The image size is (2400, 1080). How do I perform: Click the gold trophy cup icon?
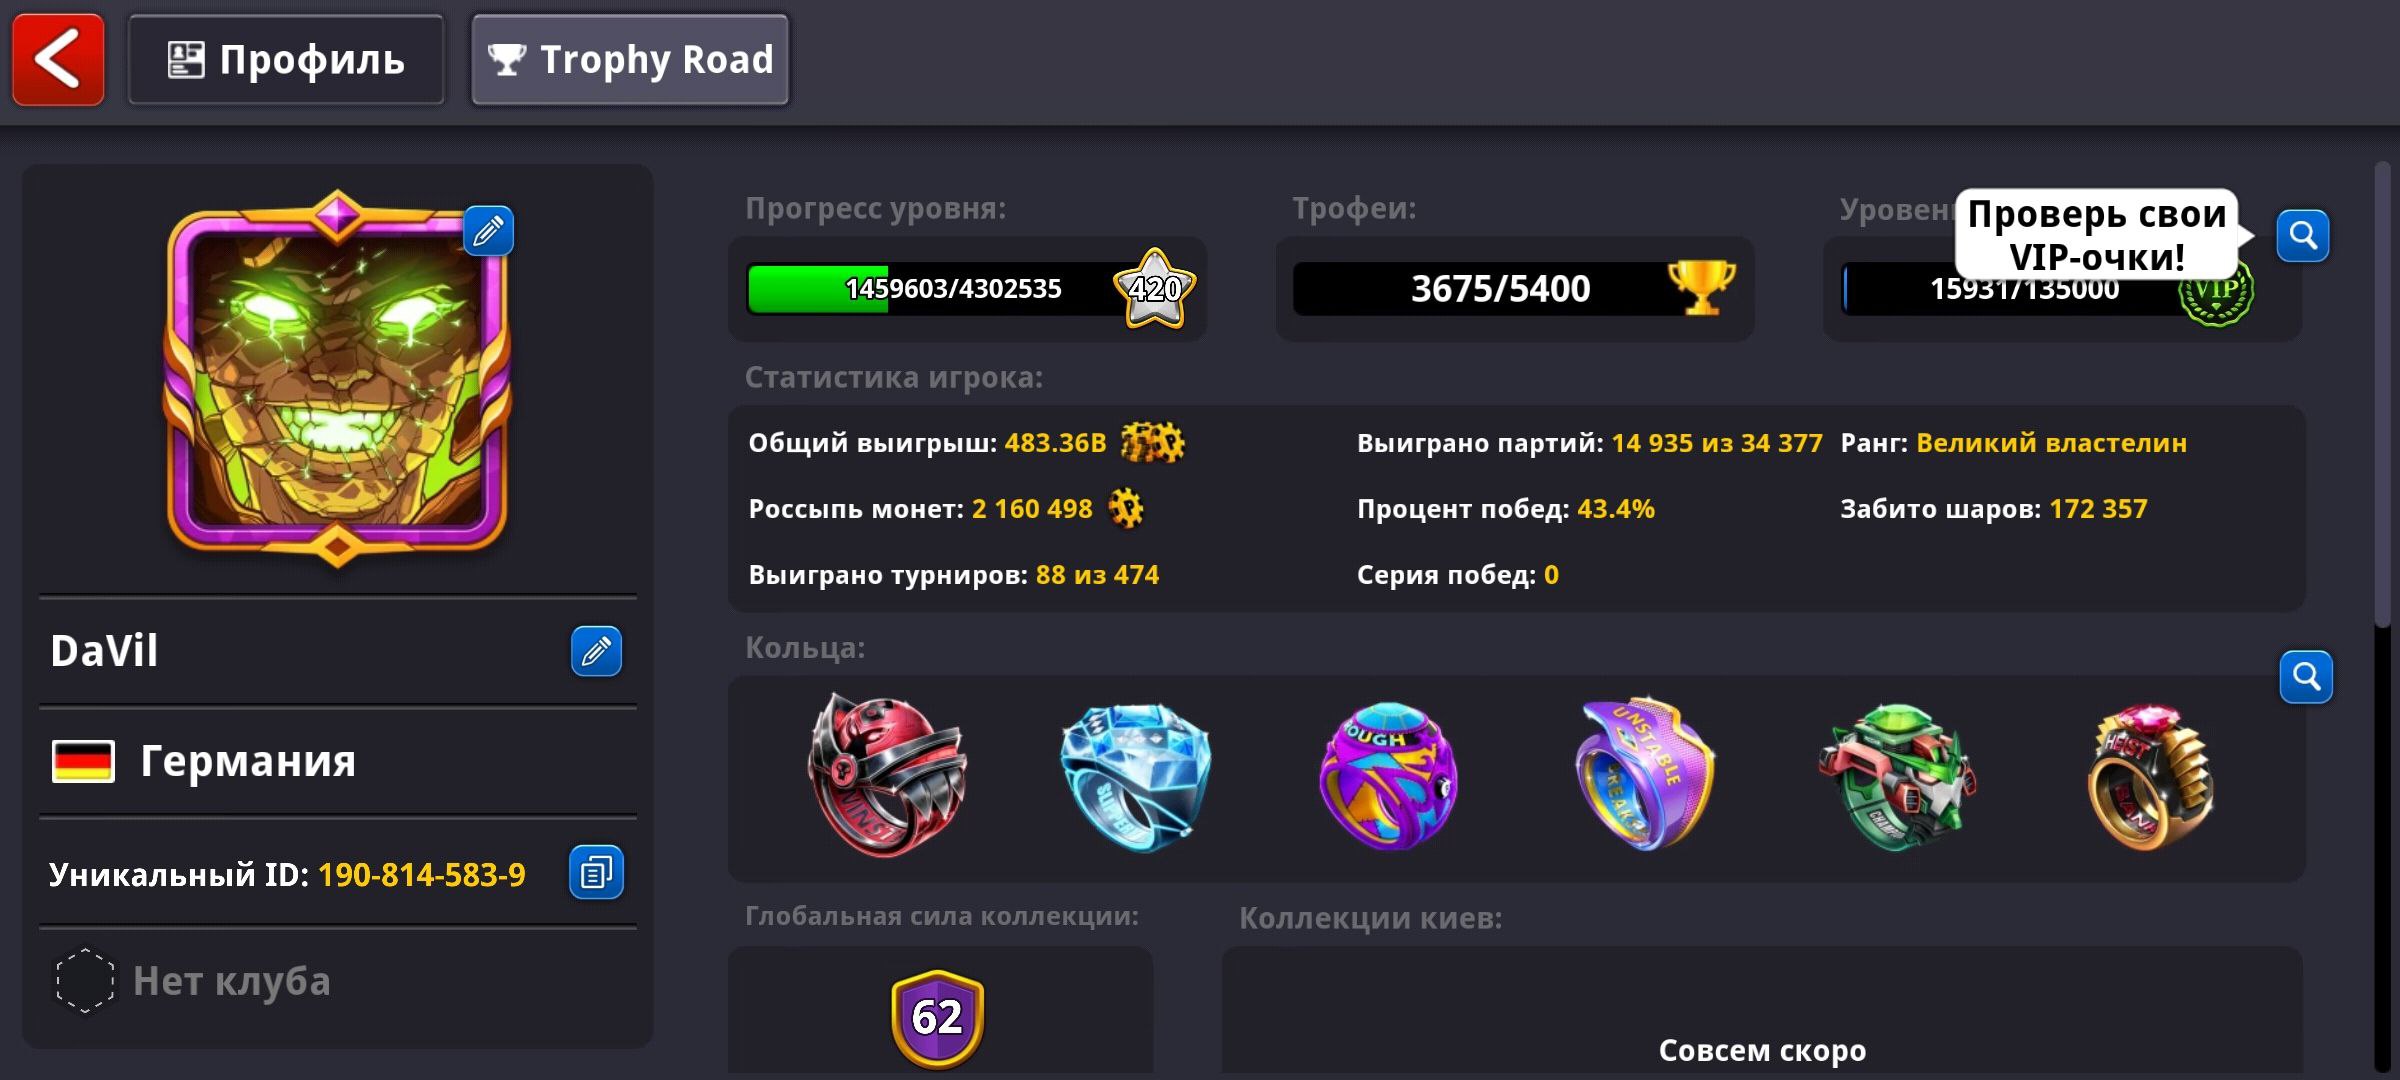pos(1701,287)
